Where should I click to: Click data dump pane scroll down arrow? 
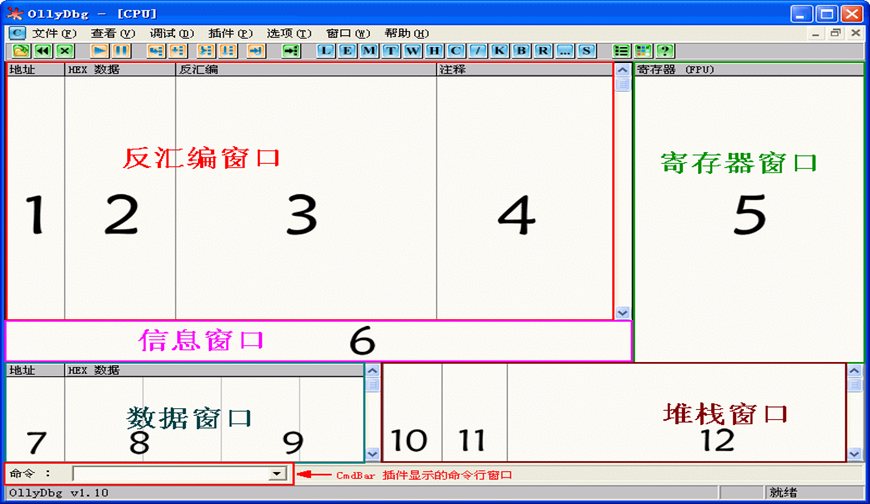[372, 454]
